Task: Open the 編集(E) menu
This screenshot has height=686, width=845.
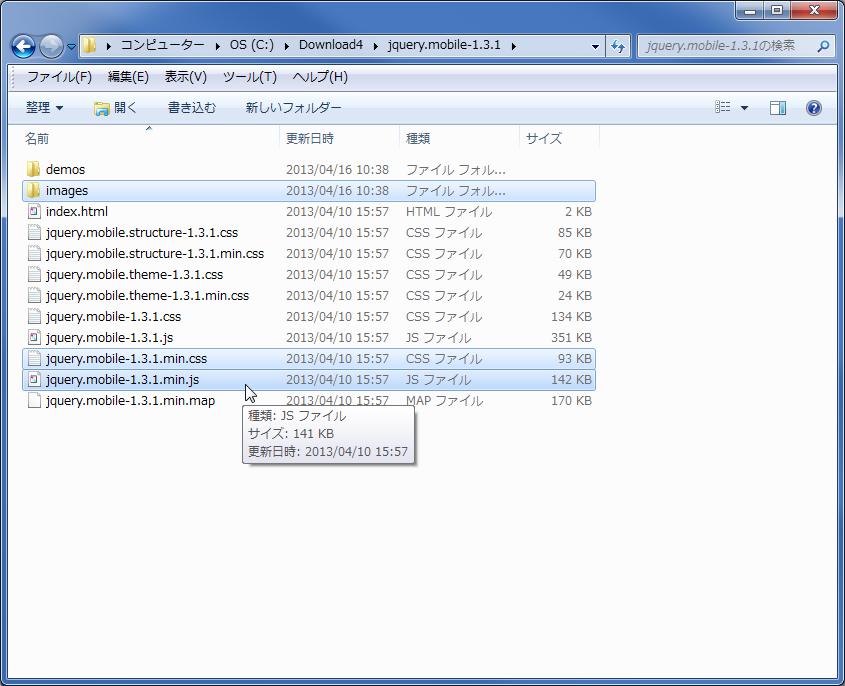Action: (128, 77)
